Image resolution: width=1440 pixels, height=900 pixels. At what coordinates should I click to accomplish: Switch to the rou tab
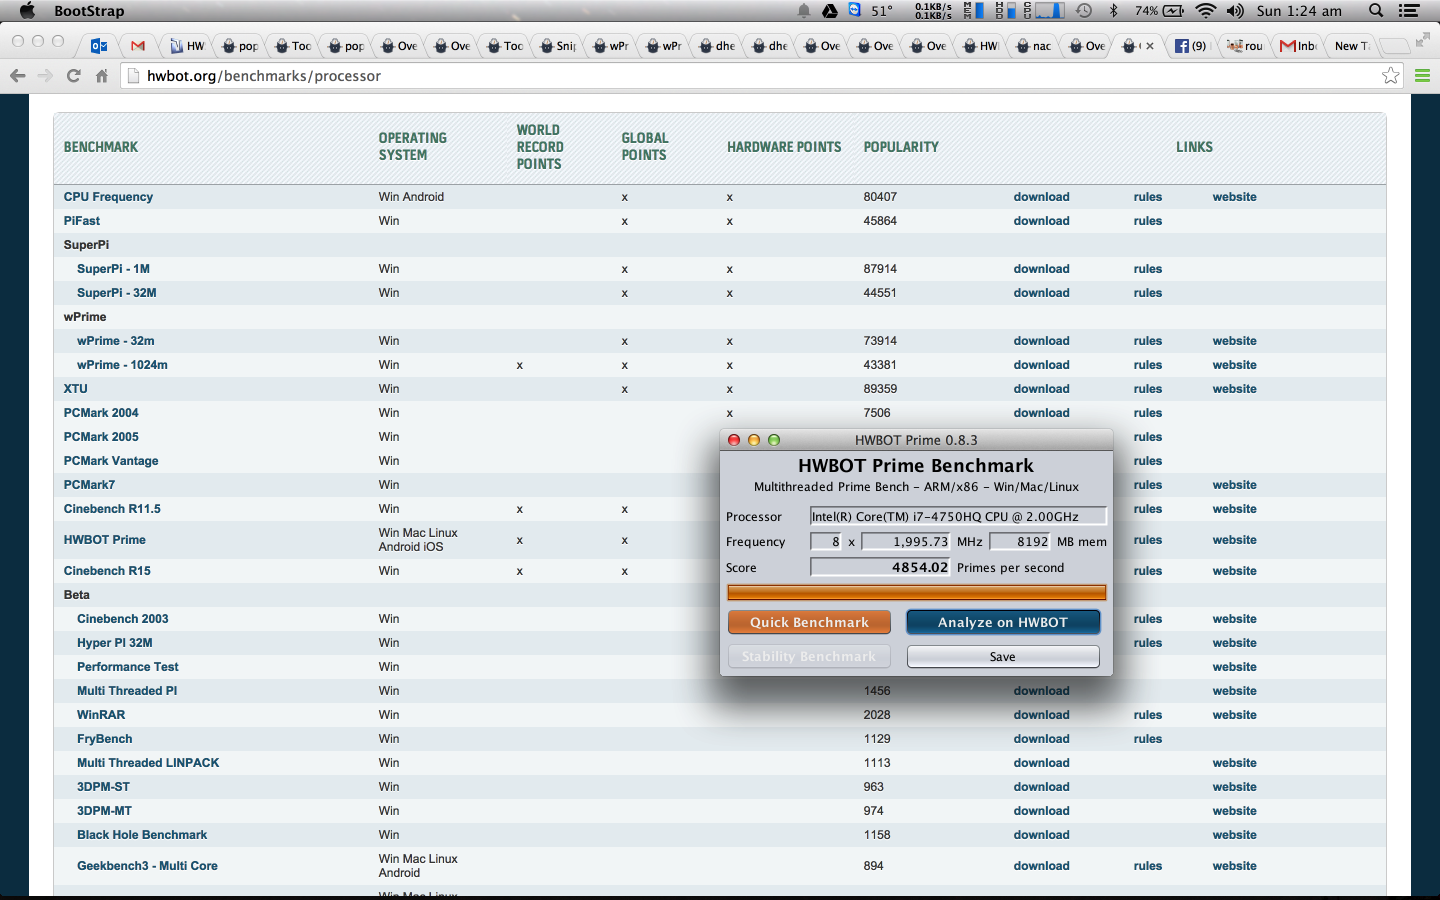(1246, 46)
